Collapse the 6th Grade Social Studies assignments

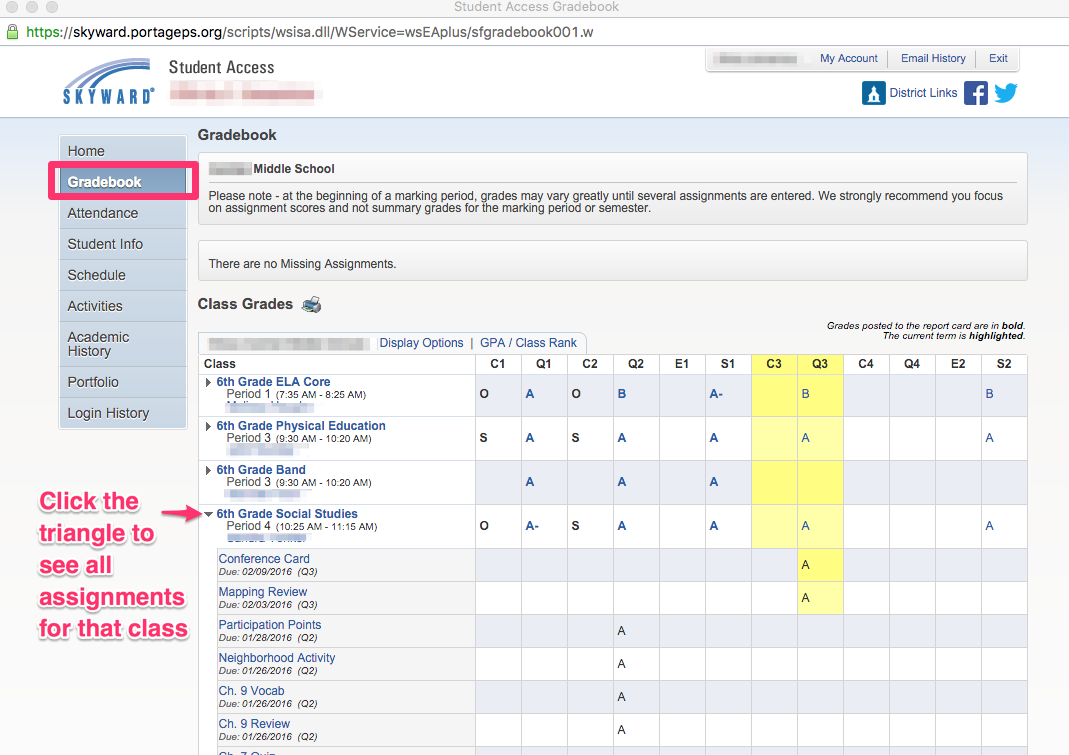pos(209,514)
